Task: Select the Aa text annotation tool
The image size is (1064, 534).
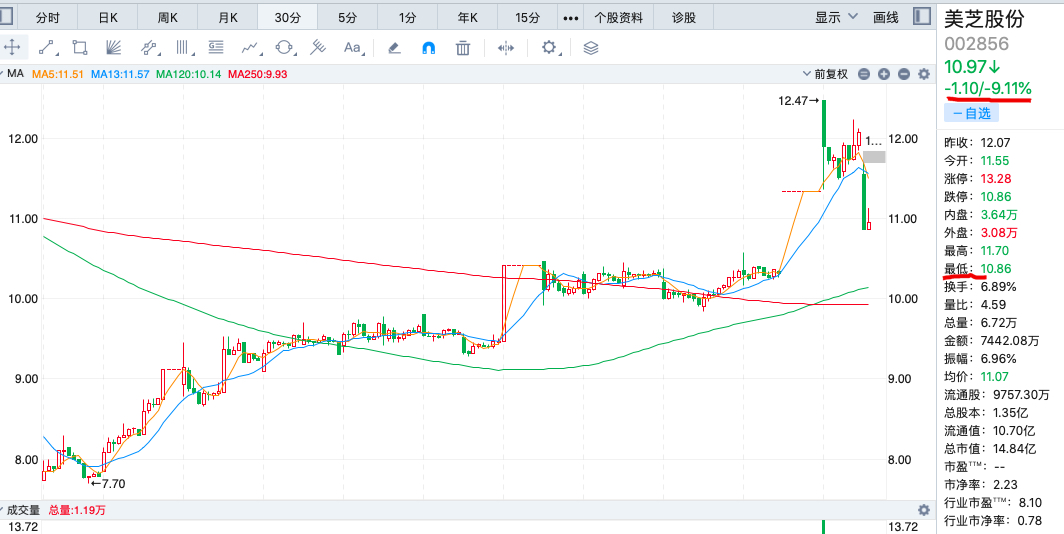Action: coord(352,47)
